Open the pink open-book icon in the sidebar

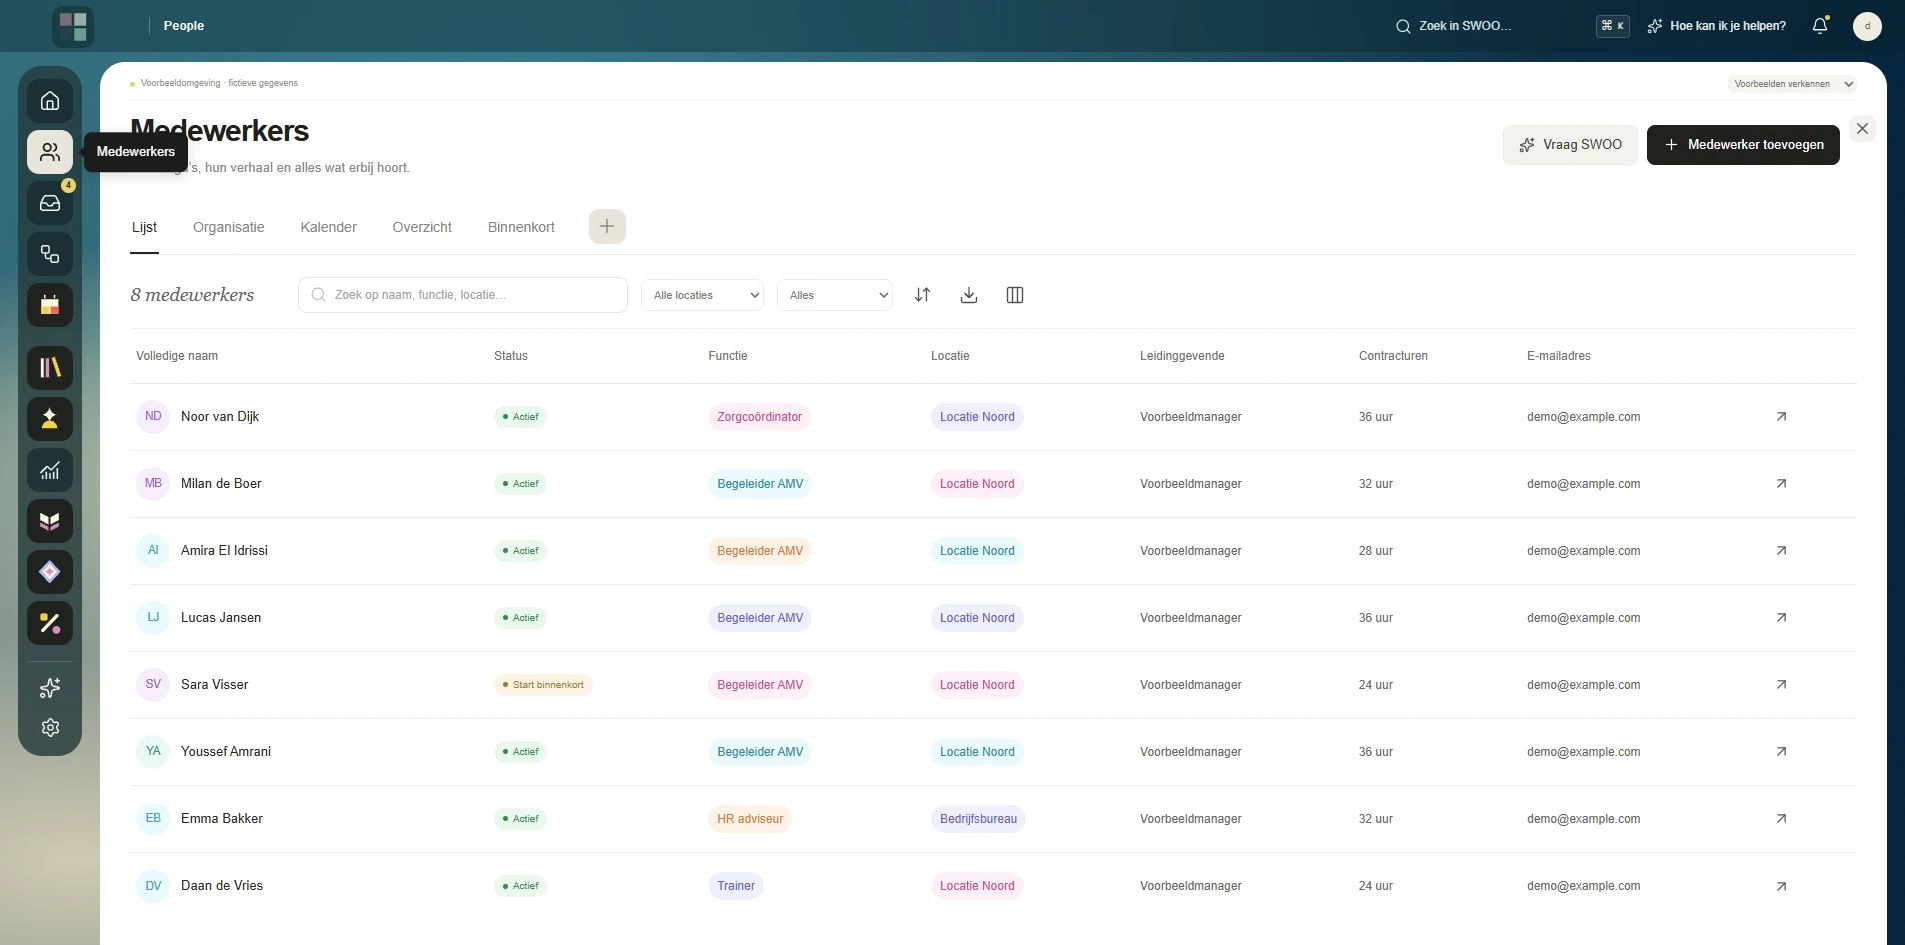point(50,521)
